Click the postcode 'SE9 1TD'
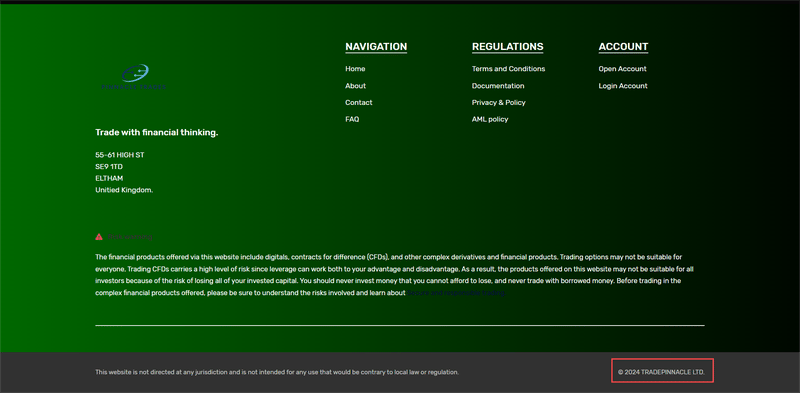The image size is (800, 393). [x=109, y=166]
